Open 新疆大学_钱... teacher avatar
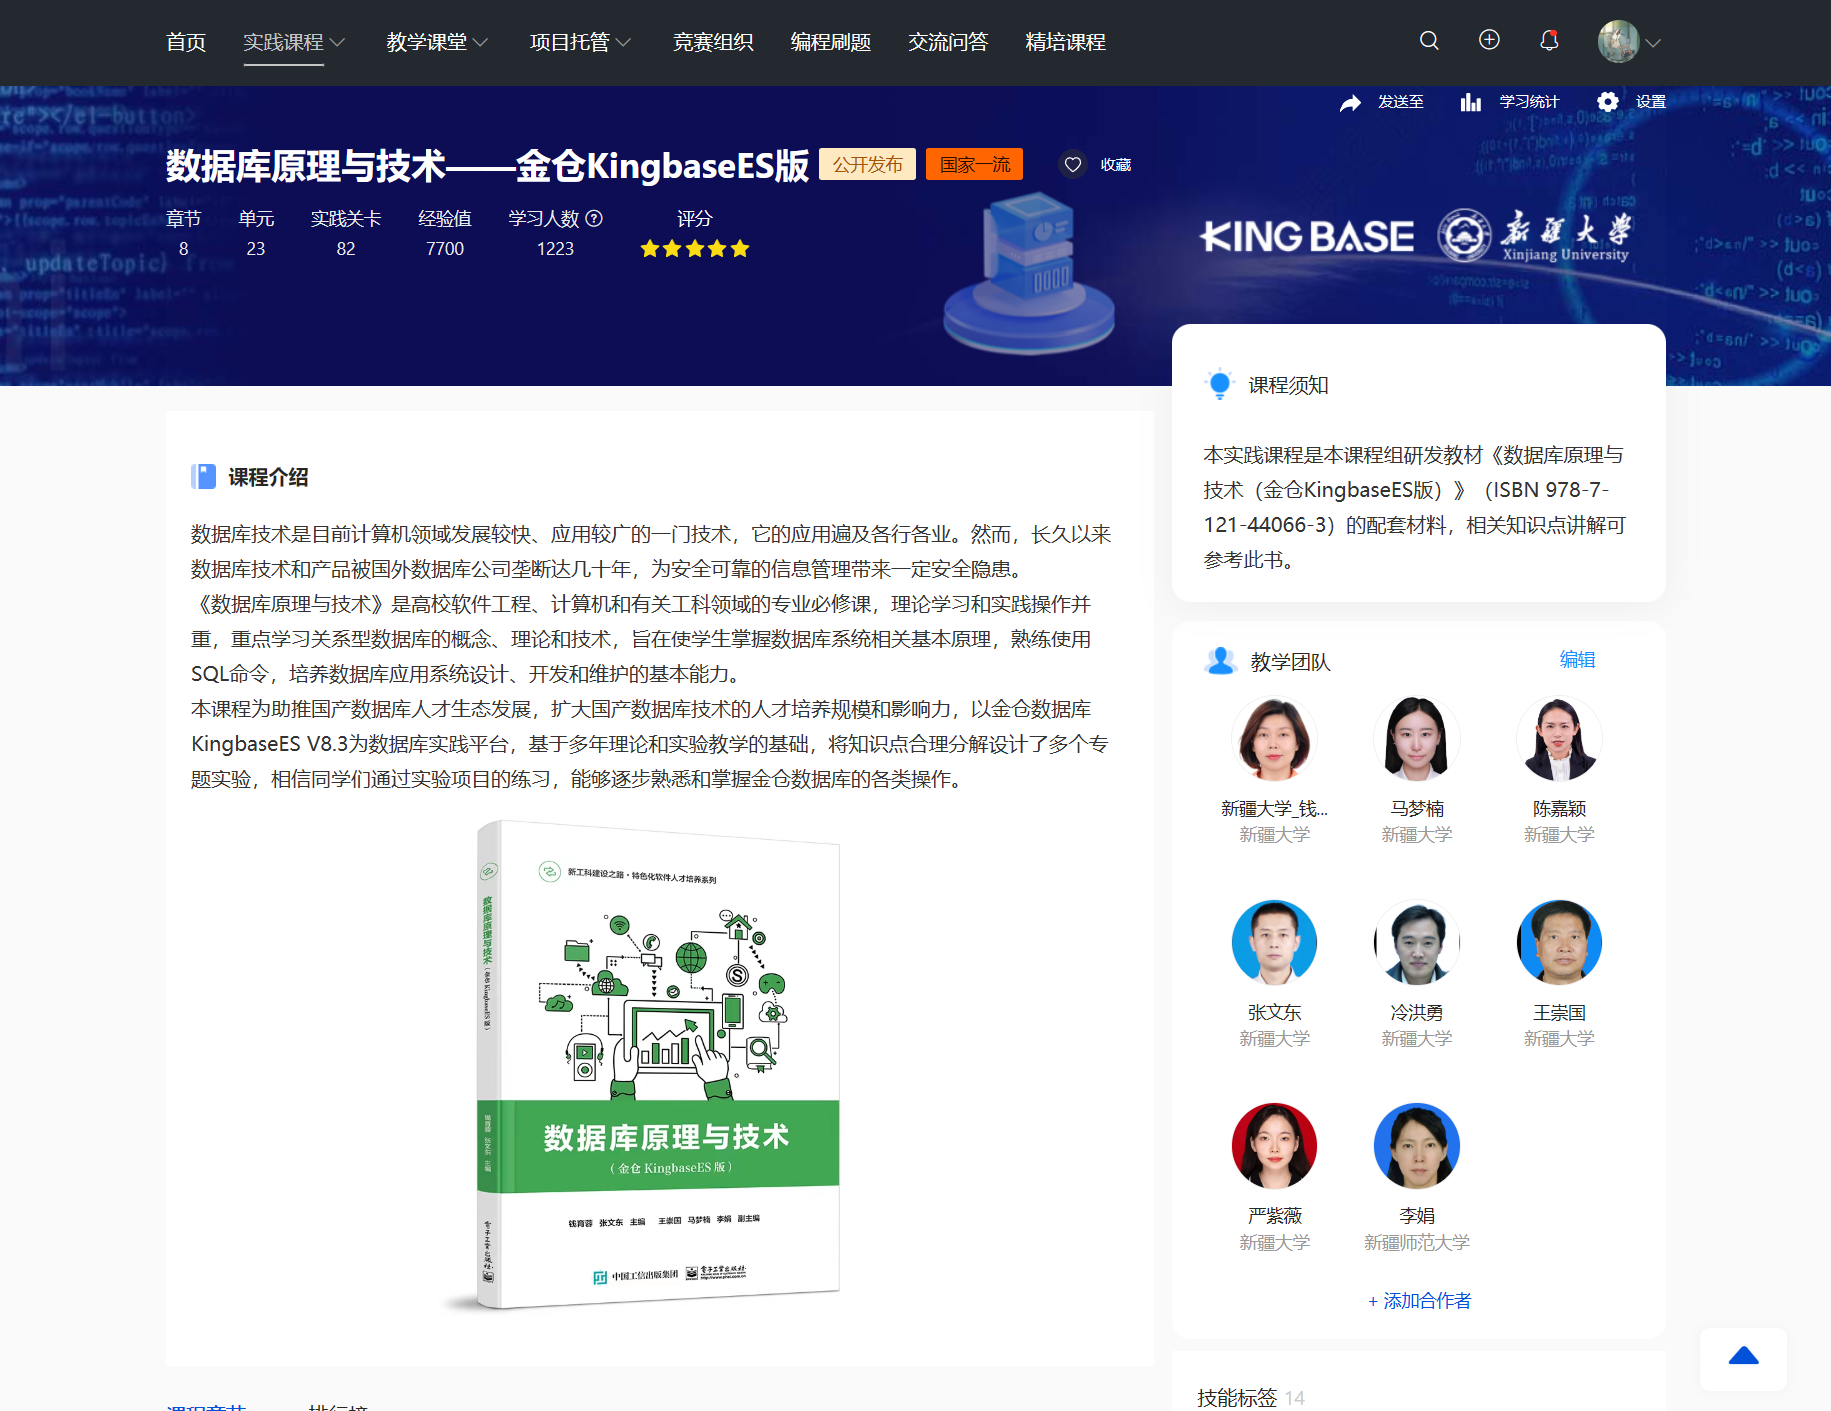 [1274, 739]
